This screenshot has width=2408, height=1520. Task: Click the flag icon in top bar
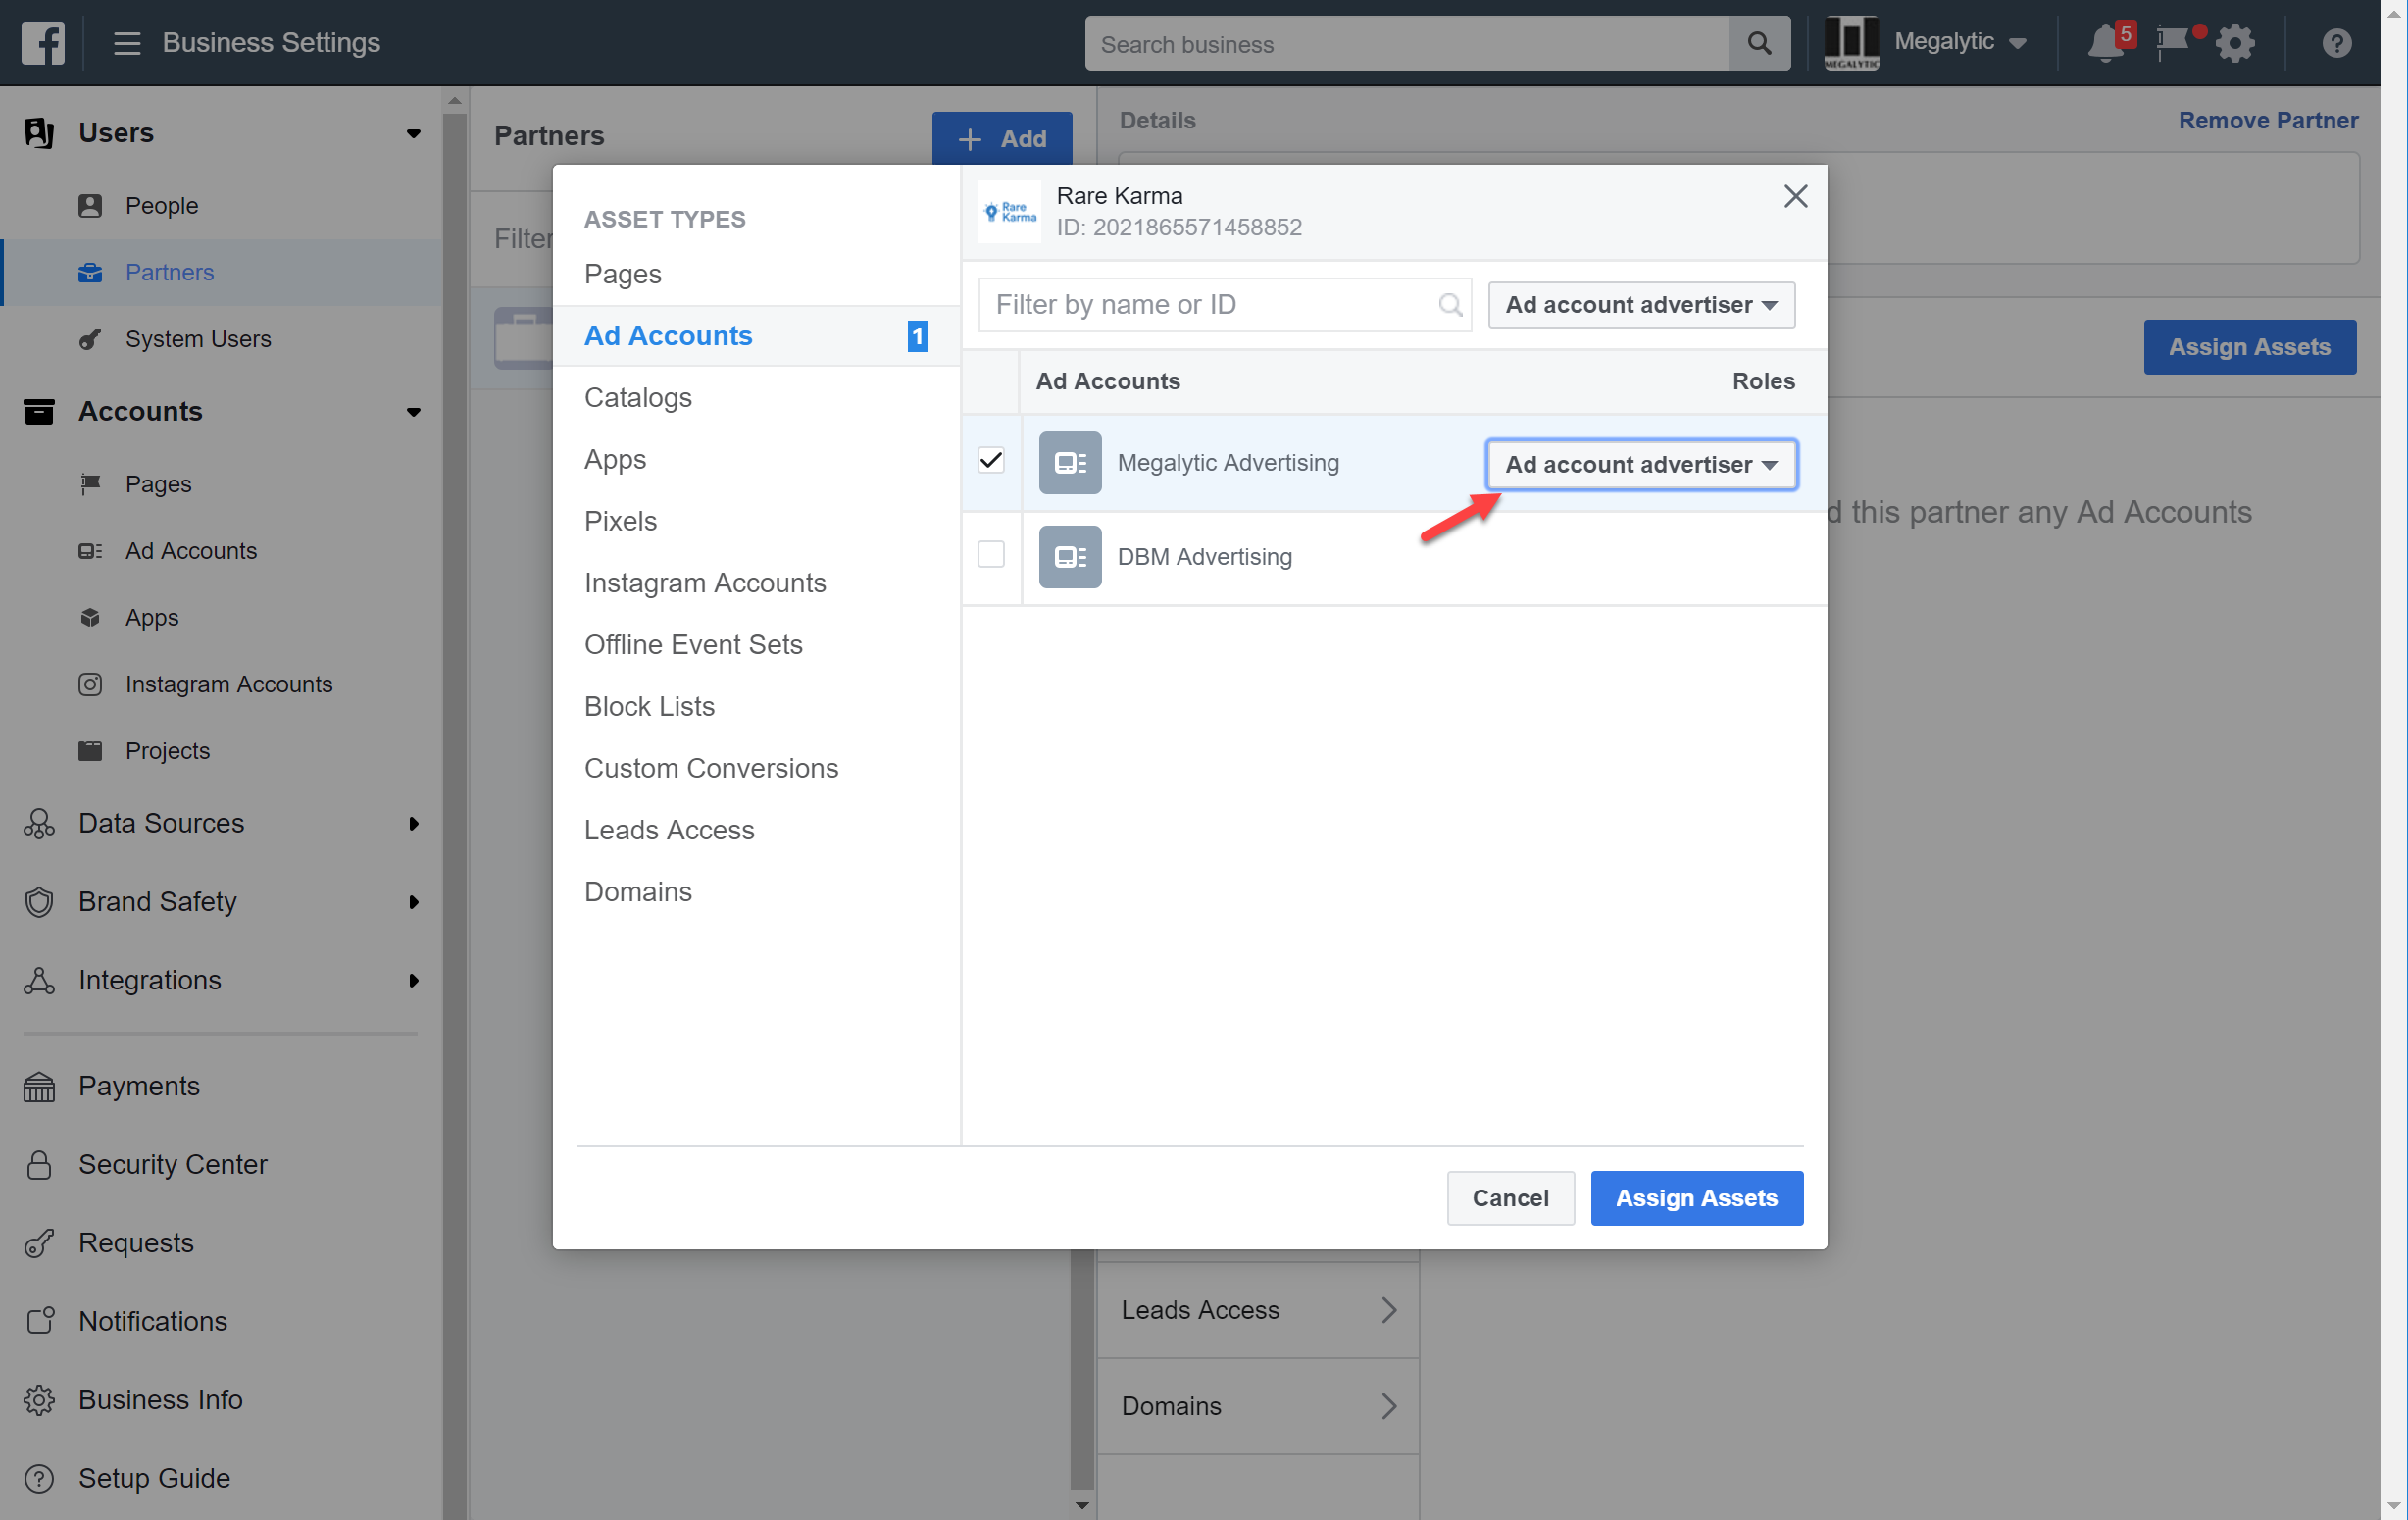2172,43
